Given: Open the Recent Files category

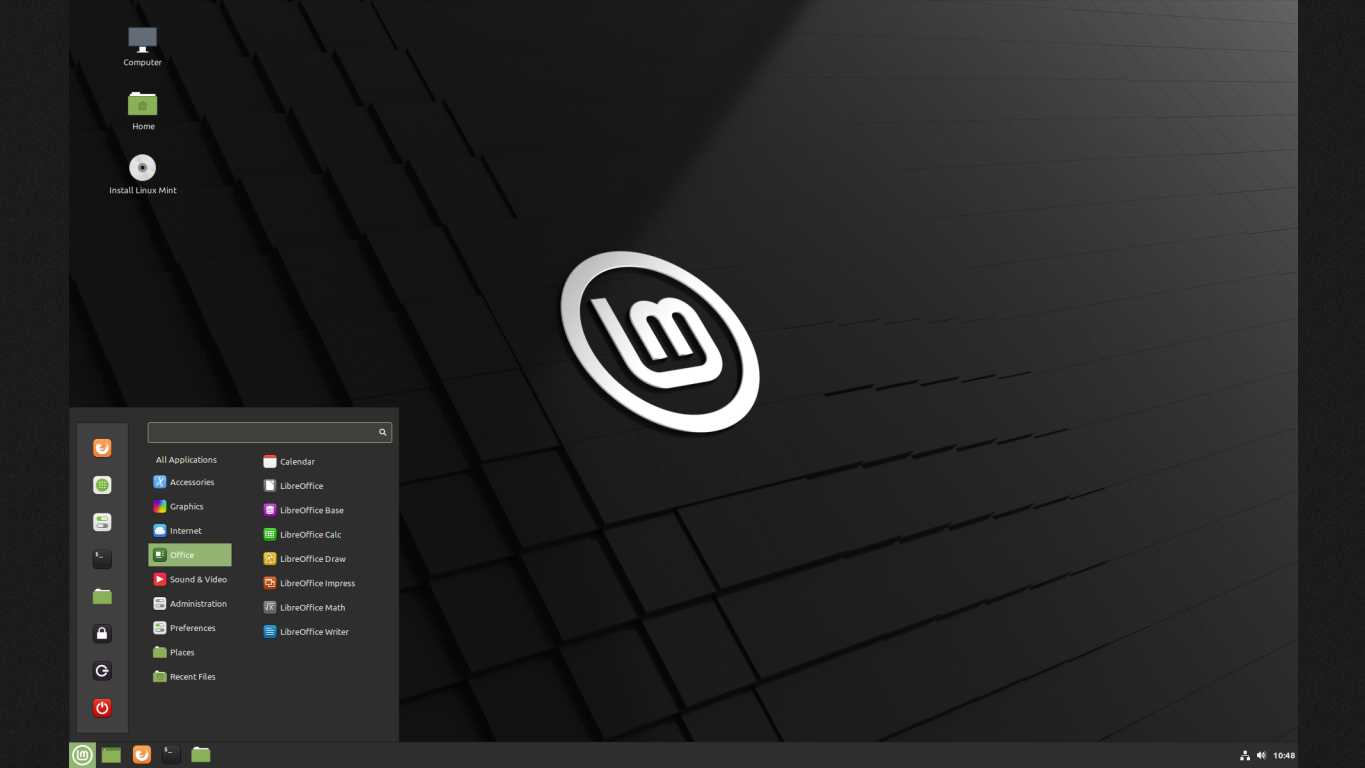Looking at the screenshot, I should [190, 677].
